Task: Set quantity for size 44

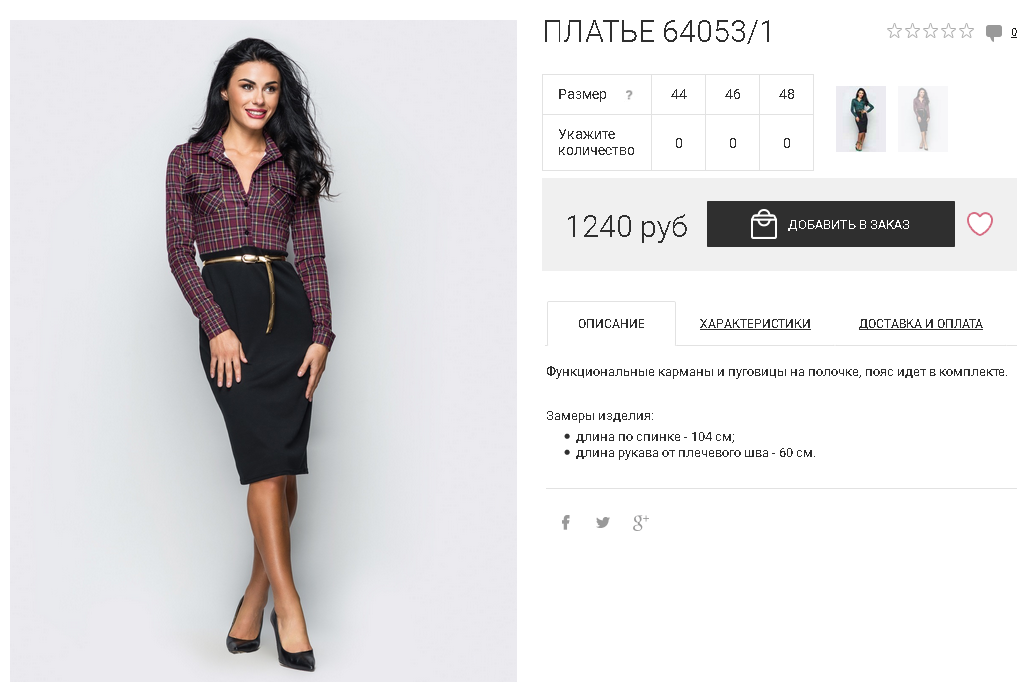Action: click(x=679, y=143)
